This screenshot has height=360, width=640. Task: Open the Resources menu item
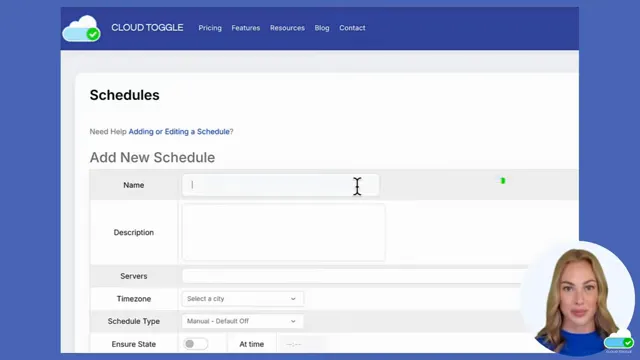[x=287, y=28]
